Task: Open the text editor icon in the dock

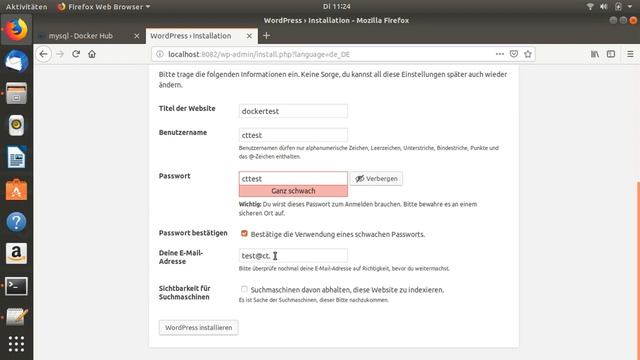Action: tap(16, 318)
